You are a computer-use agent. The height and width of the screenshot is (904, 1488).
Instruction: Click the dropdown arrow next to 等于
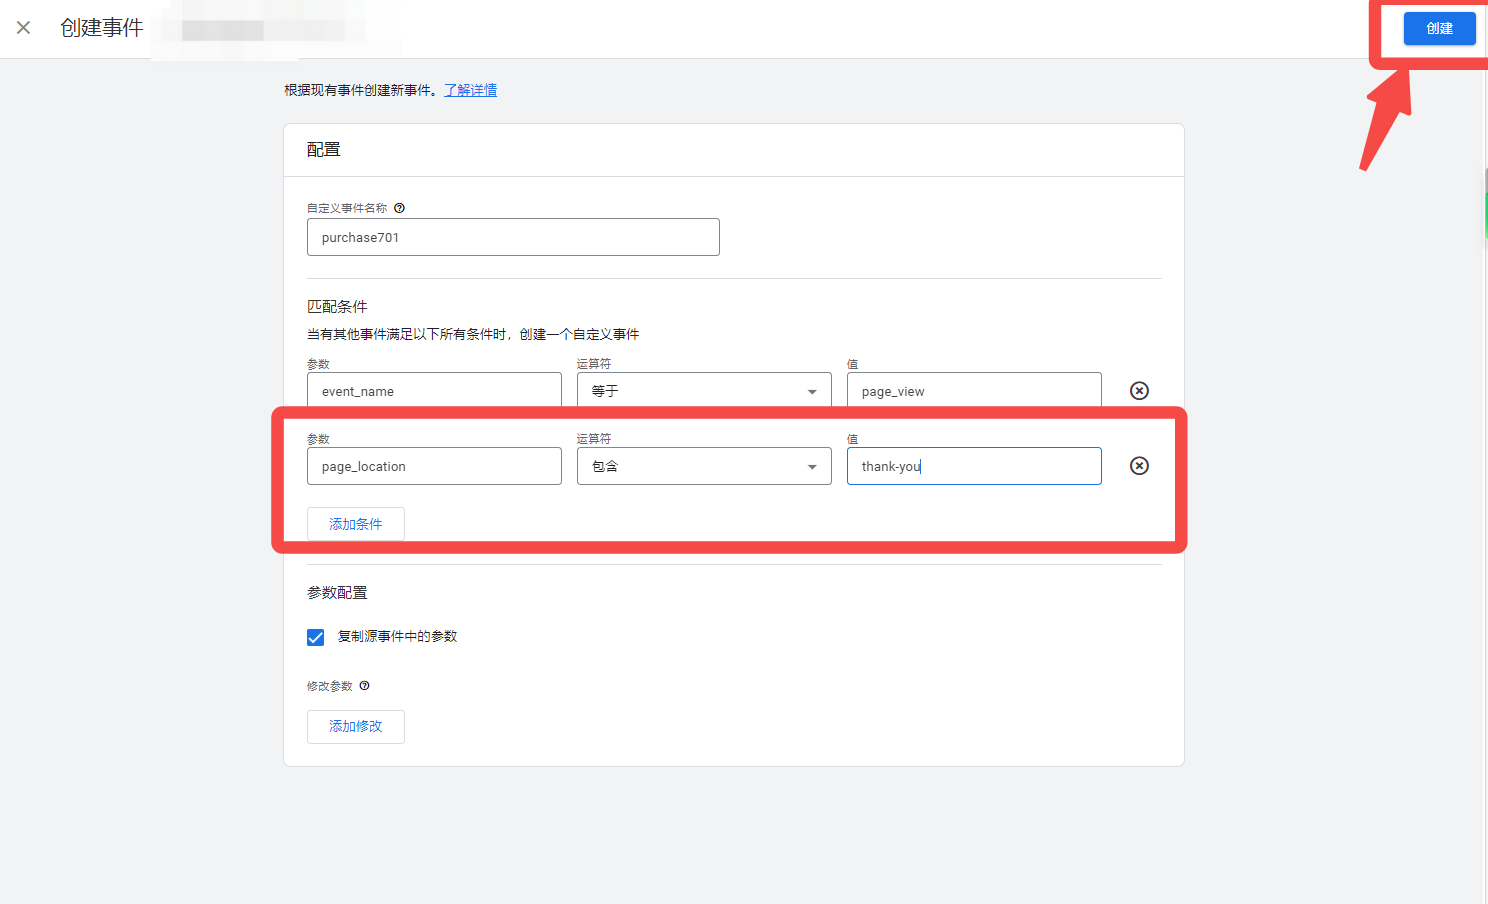pos(812,390)
